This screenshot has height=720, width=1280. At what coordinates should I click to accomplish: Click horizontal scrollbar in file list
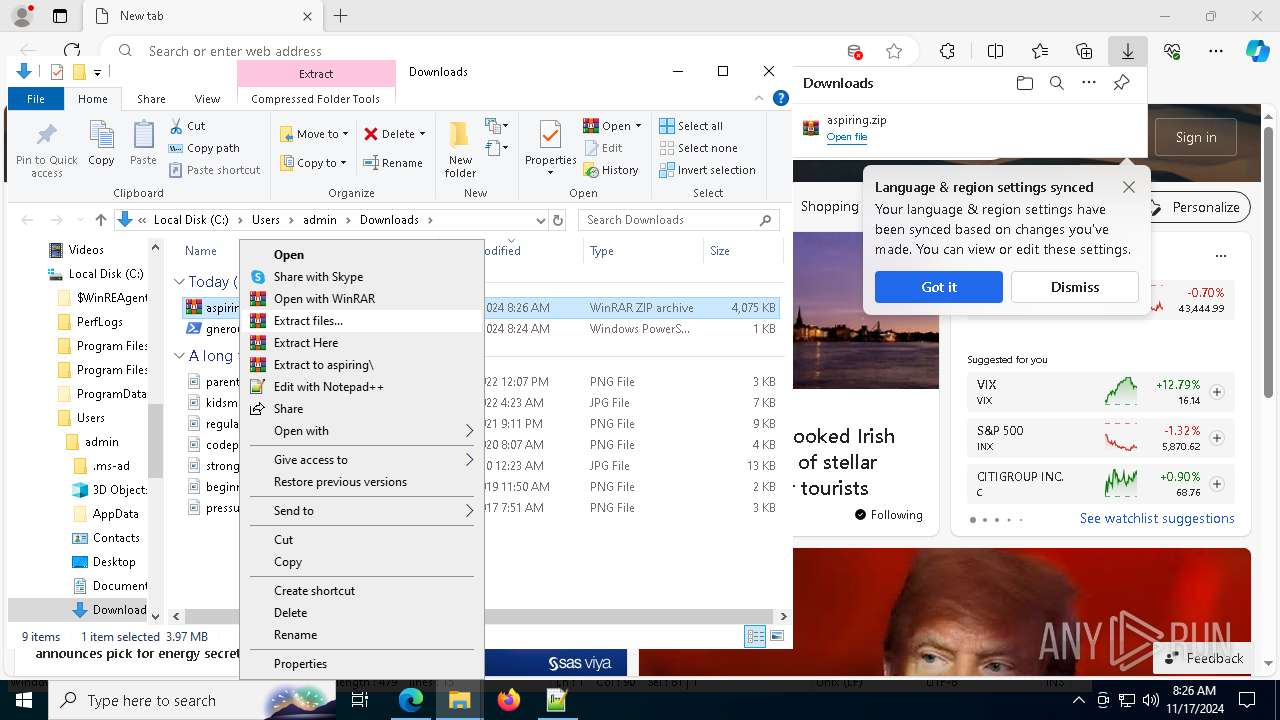(x=478, y=616)
